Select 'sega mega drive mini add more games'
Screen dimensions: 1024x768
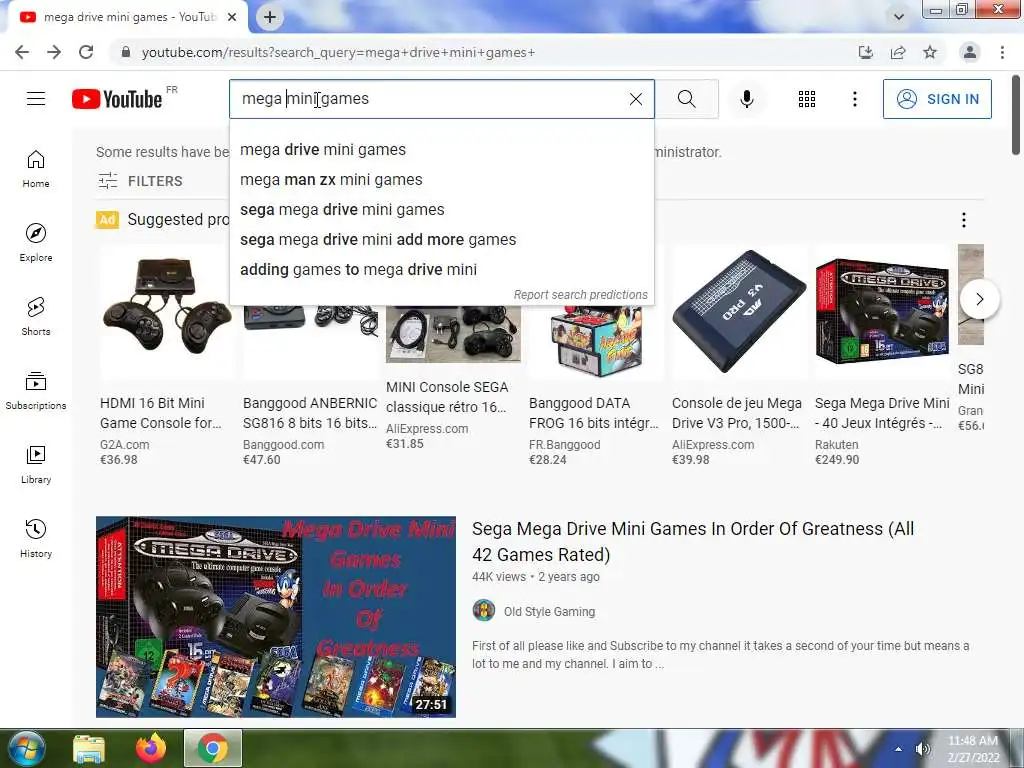441,240
